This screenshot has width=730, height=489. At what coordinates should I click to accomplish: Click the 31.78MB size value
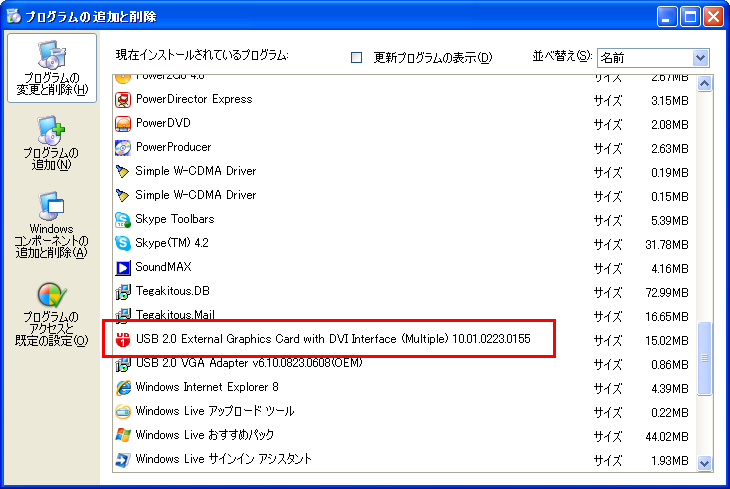pos(667,244)
